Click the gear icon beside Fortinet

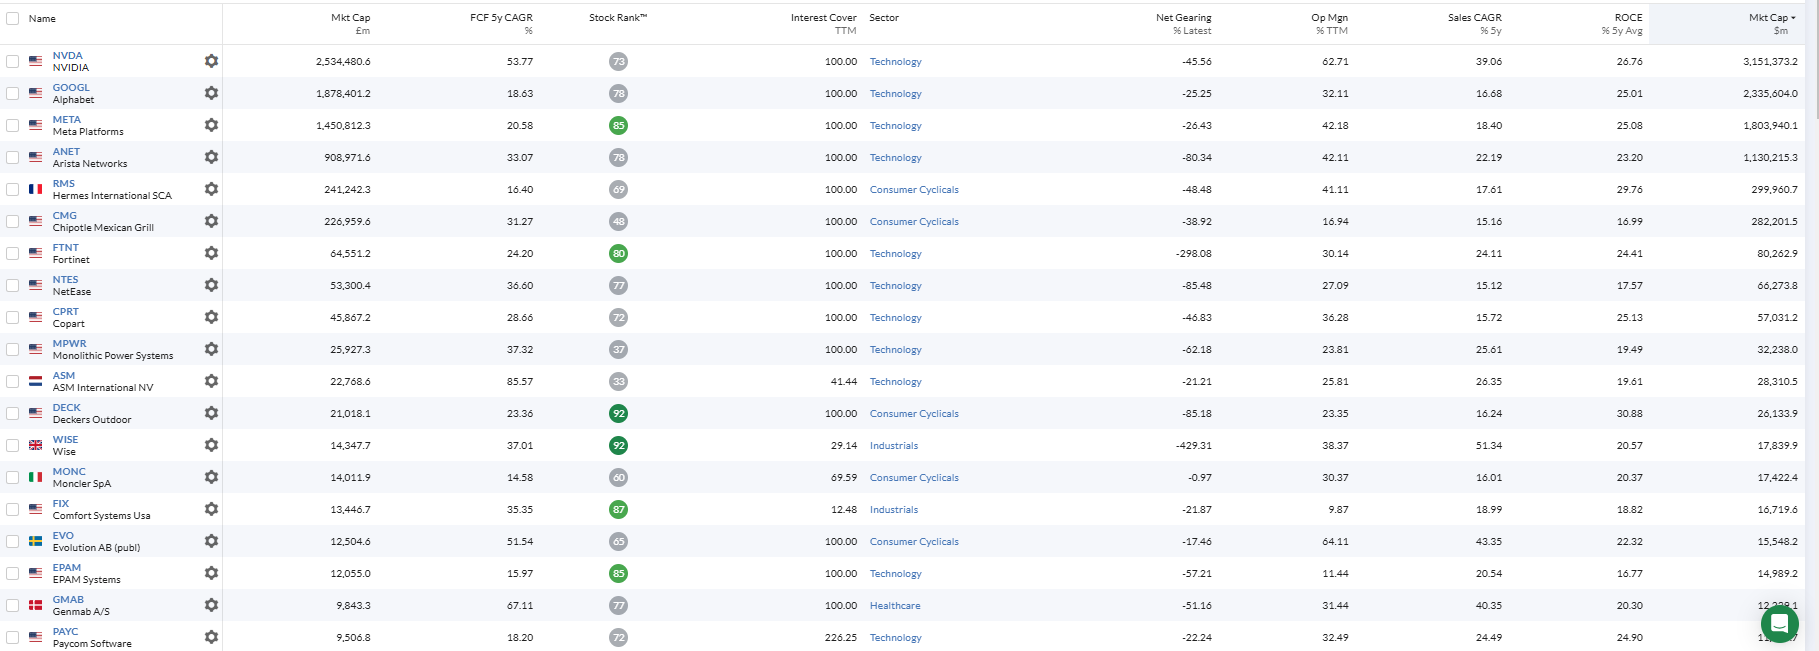coord(211,253)
